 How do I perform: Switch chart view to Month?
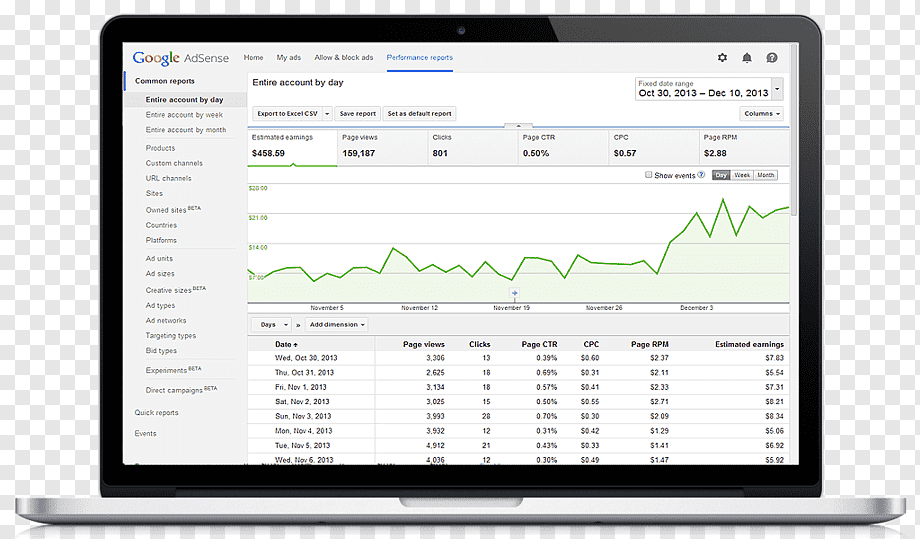point(765,175)
